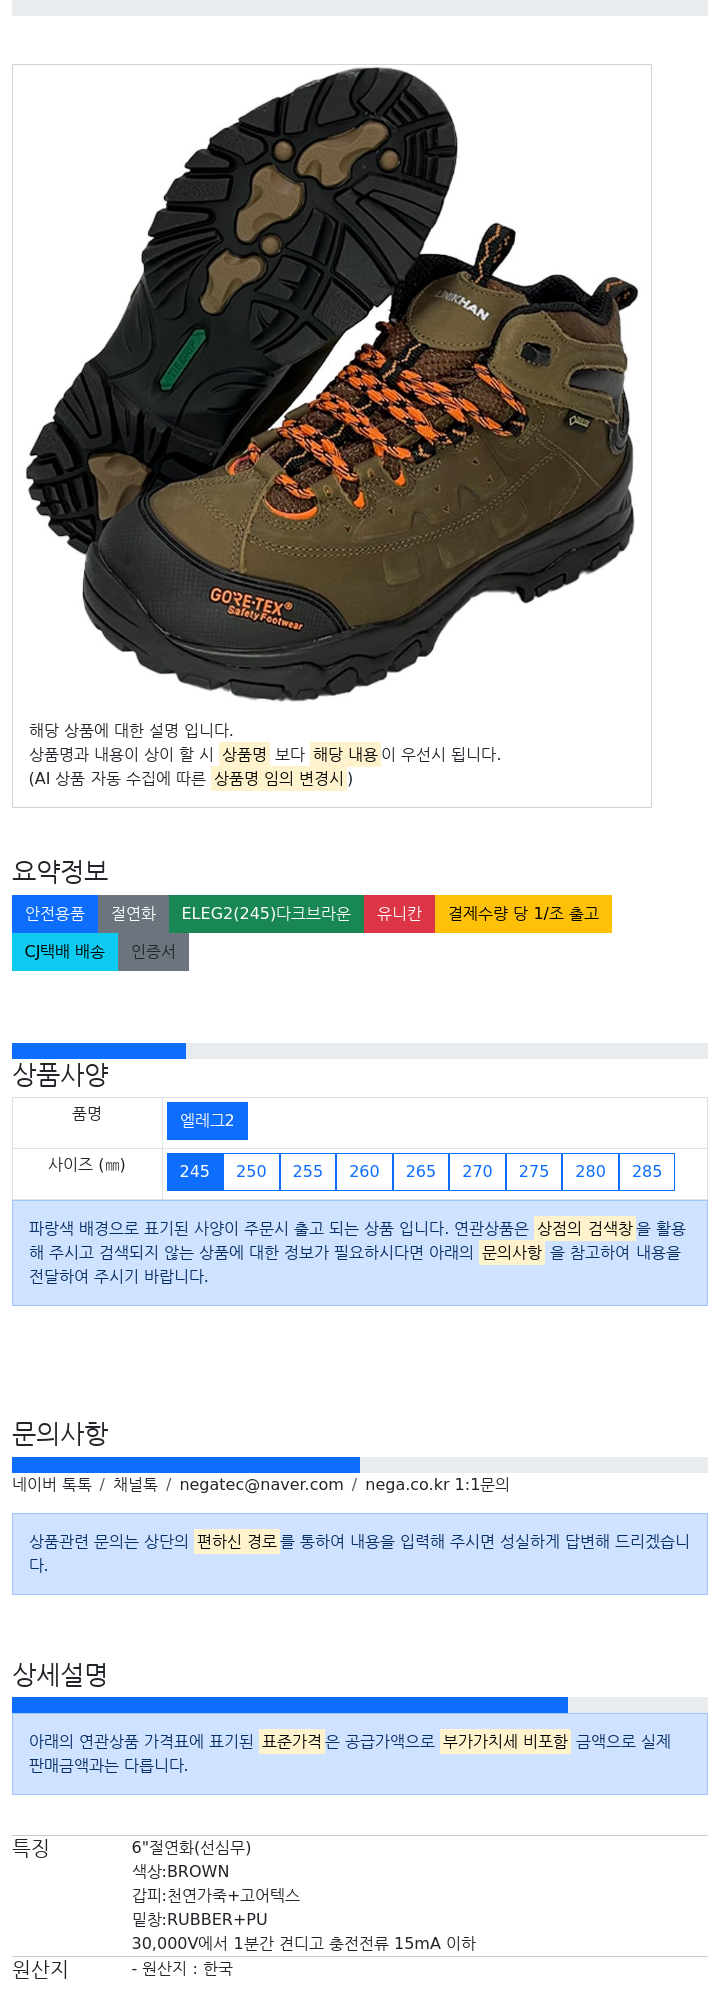This screenshot has height=1989, width=720.
Task: Select size 255 option
Action: coord(308,1171)
